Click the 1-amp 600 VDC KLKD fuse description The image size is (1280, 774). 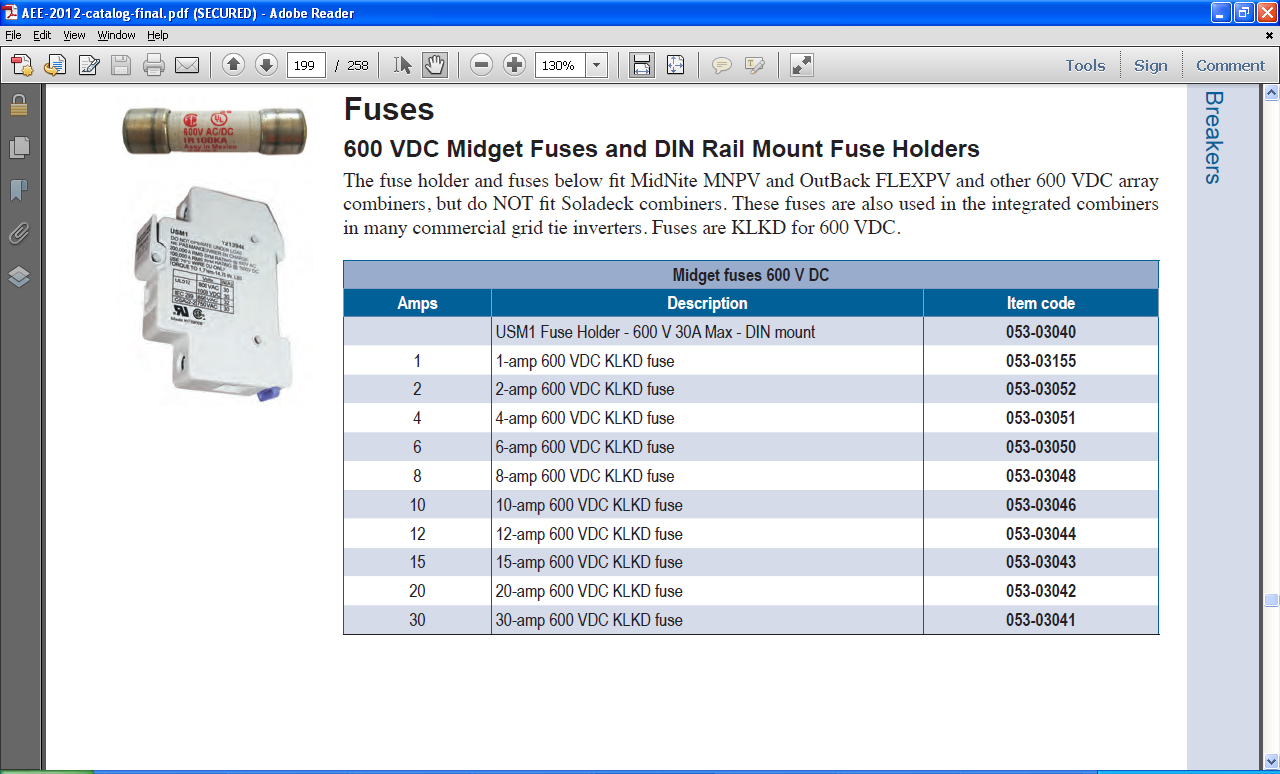click(585, 361)
